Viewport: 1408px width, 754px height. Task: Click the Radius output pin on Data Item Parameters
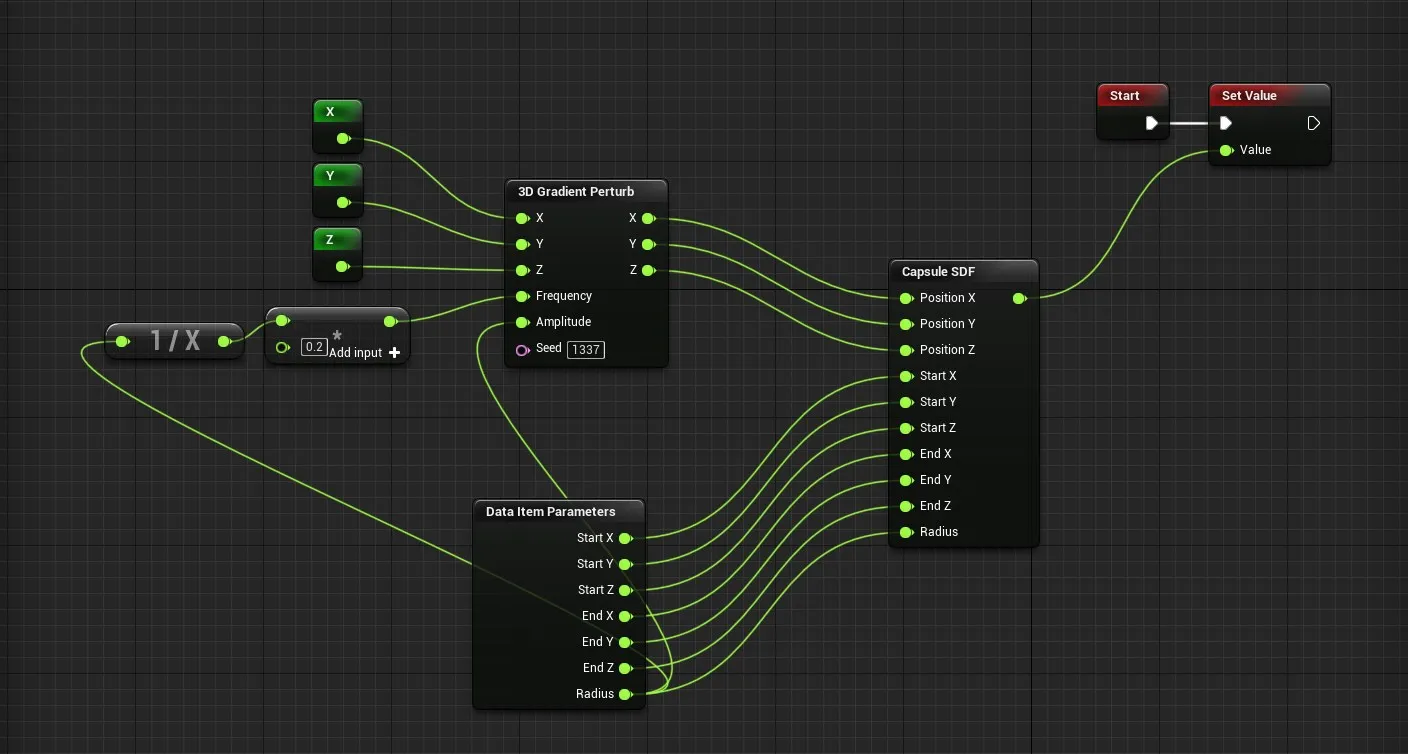625,694
